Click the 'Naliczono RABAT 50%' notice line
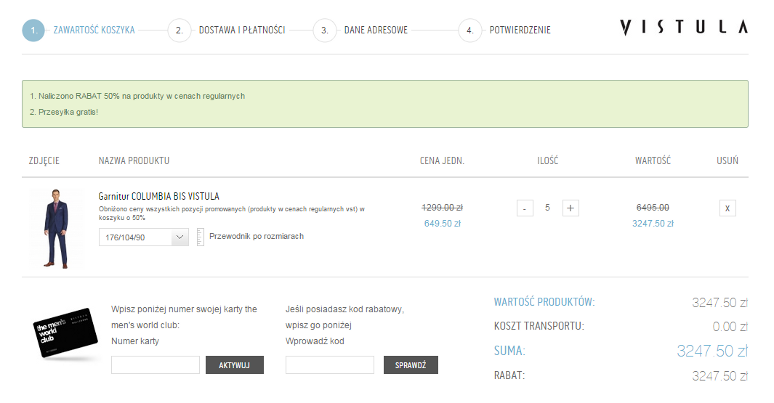 (x=137, y=96)
